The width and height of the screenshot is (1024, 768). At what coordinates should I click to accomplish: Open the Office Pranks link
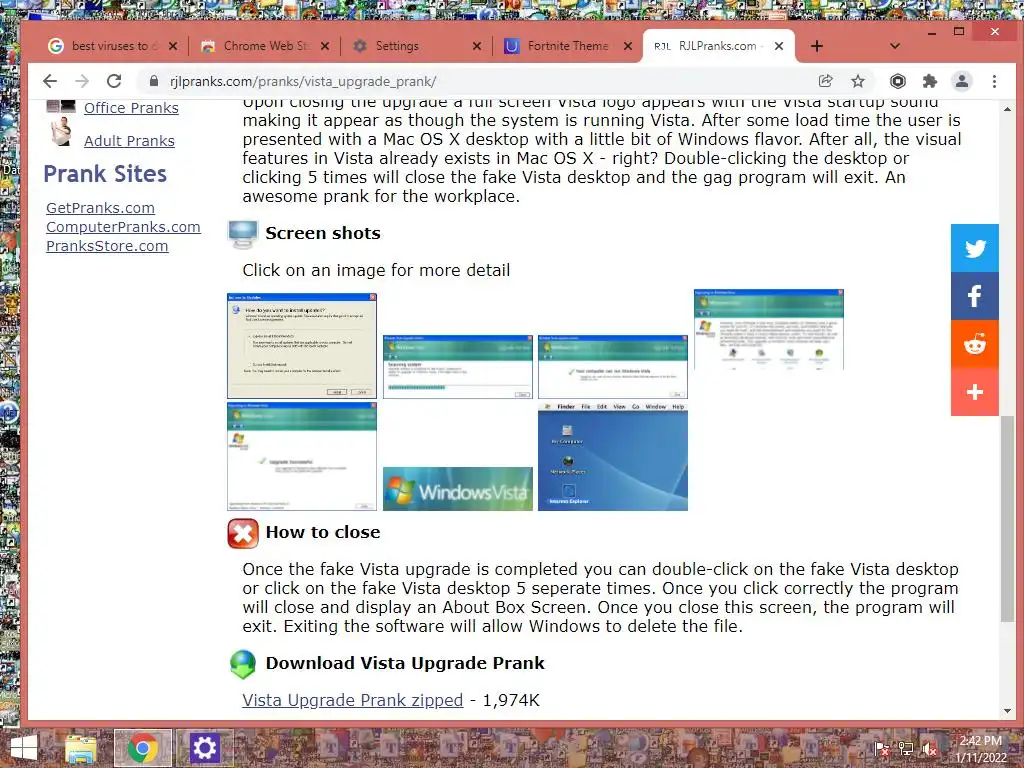click(x=131, y=108)
